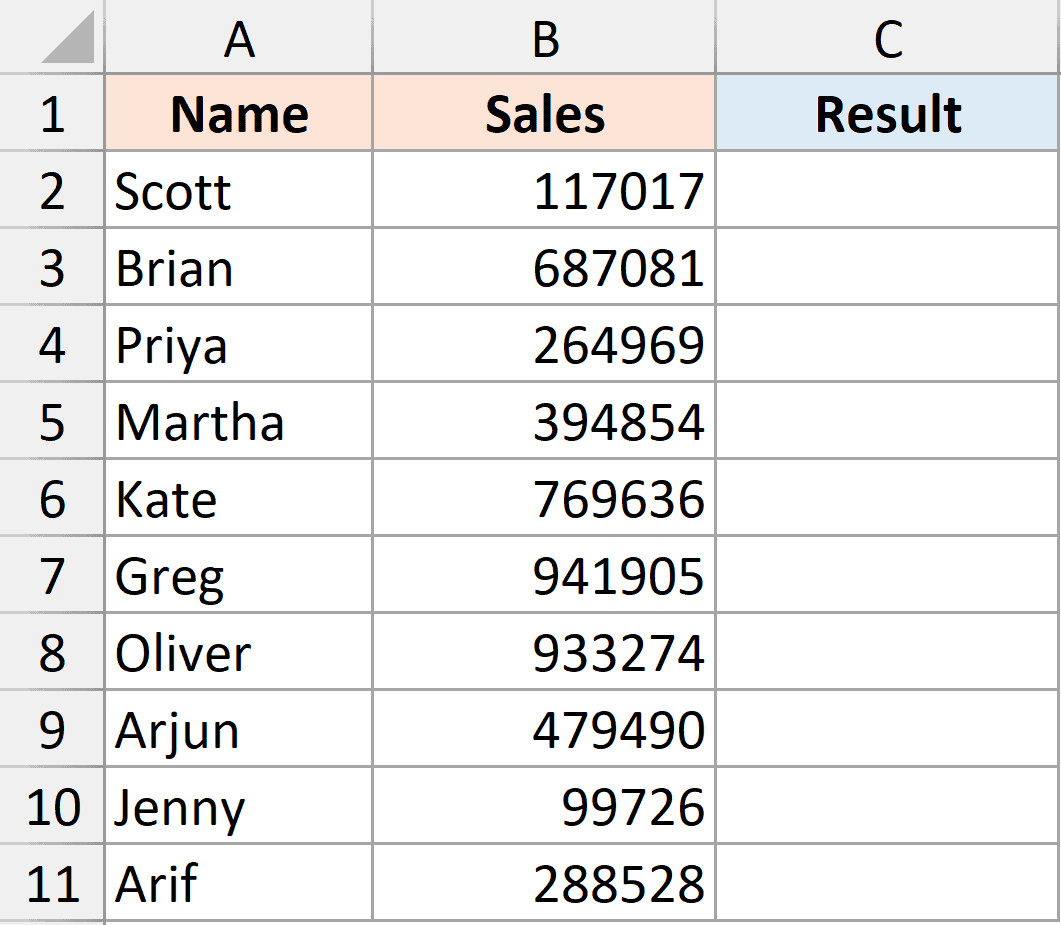
Task: Click the Result header cell
Action: click(x=888, y=114)
